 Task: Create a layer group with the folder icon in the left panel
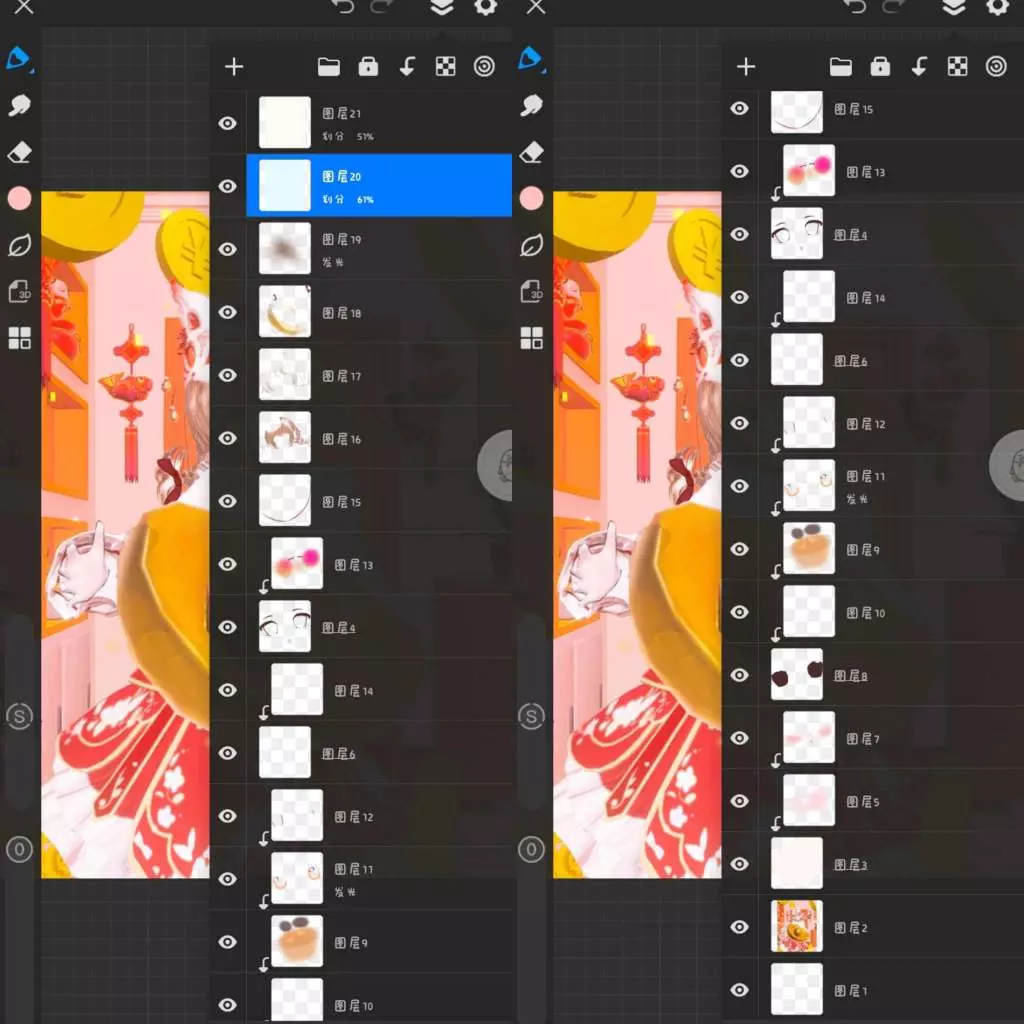[328, 67]
